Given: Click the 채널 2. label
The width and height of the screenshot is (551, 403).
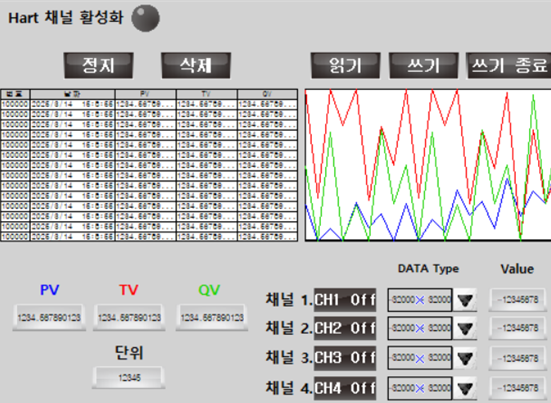Looking at the screenshot, I should click(289, 328).
